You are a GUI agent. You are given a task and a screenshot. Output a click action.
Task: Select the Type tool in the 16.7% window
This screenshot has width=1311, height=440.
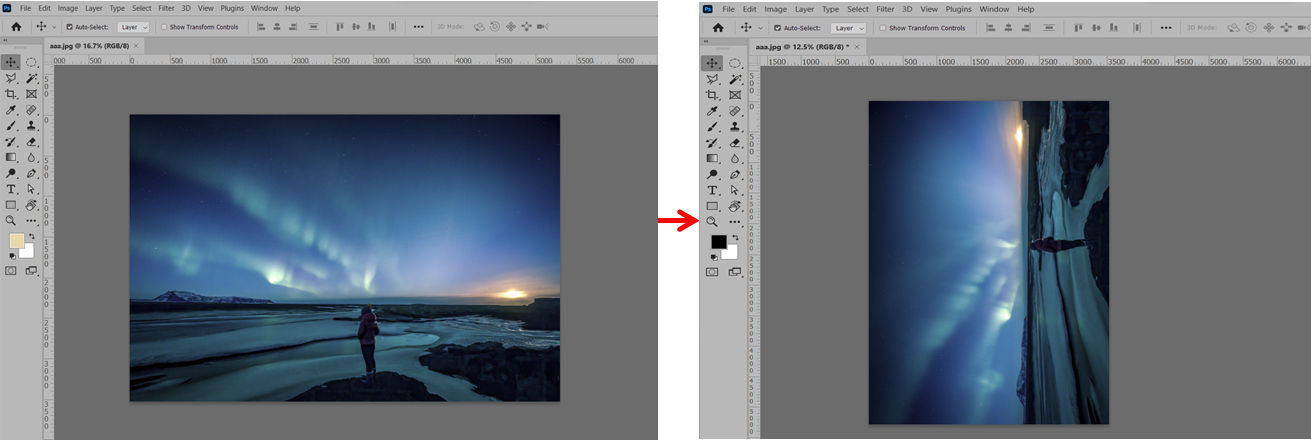click(11, 189)
